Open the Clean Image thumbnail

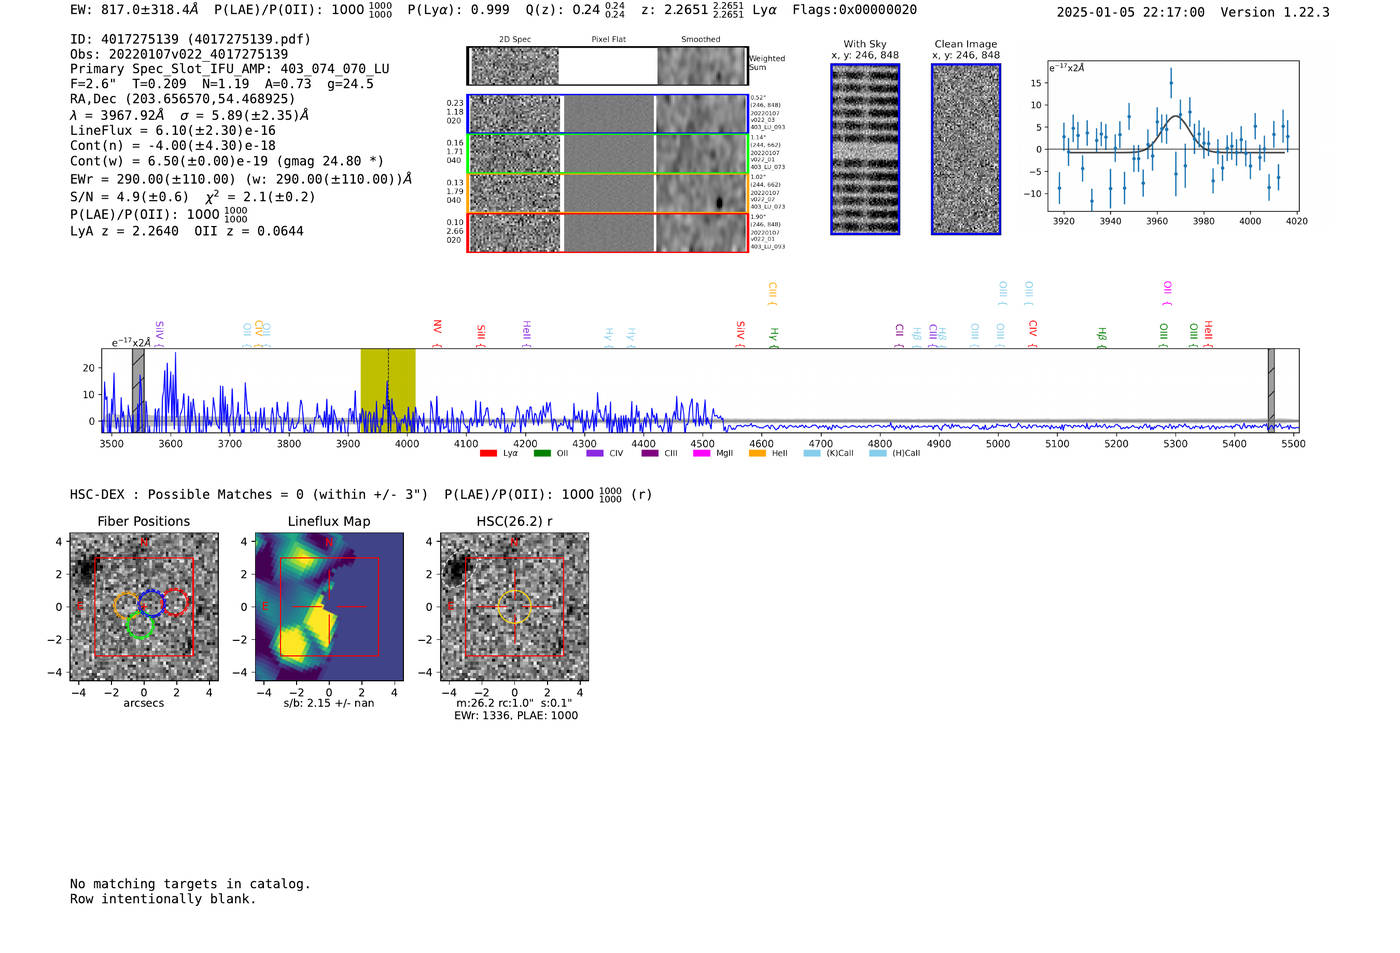click(966, 149)
